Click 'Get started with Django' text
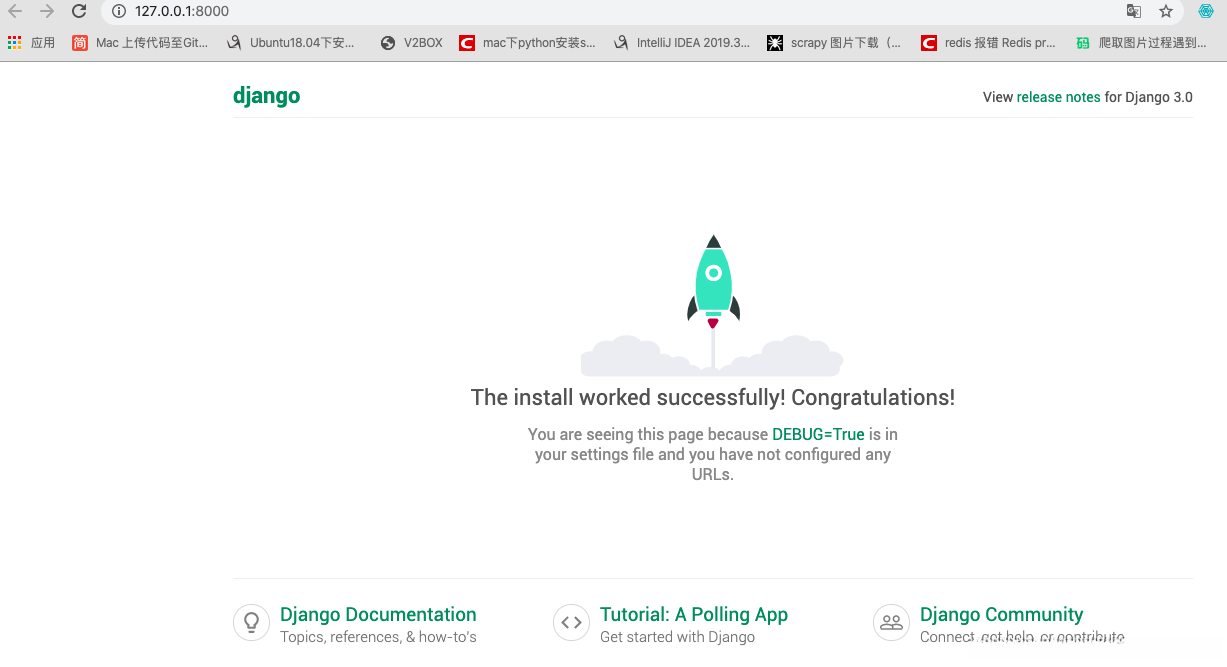The width and height of the screenshot is (1227, 667). pos(677,637)
